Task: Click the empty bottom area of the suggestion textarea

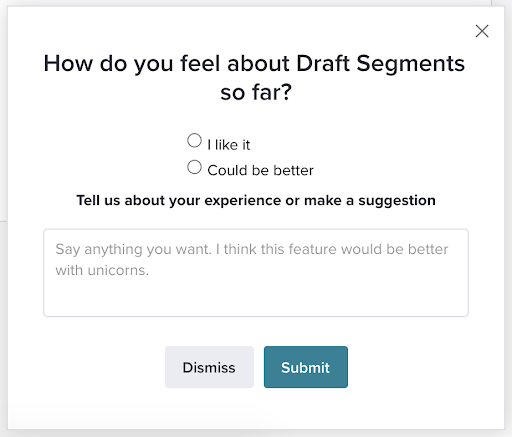Action: pyautogui.click(x=256, y=298)
